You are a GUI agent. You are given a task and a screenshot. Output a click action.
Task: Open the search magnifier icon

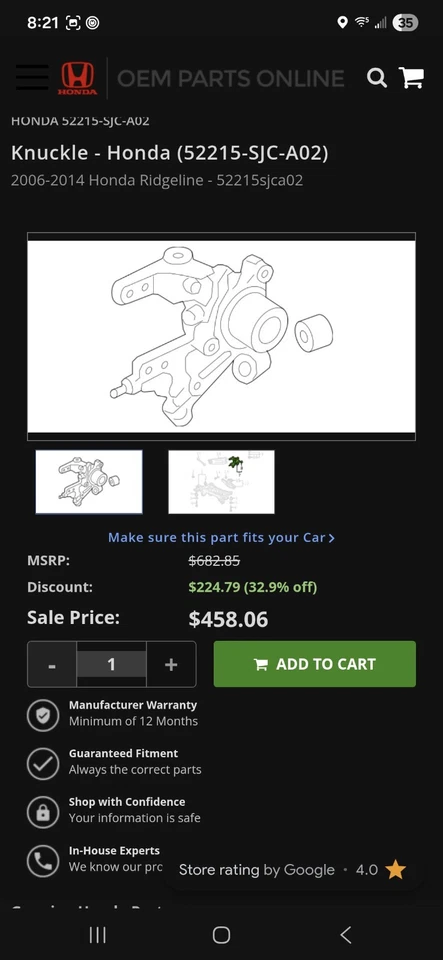tap(376, 78)
